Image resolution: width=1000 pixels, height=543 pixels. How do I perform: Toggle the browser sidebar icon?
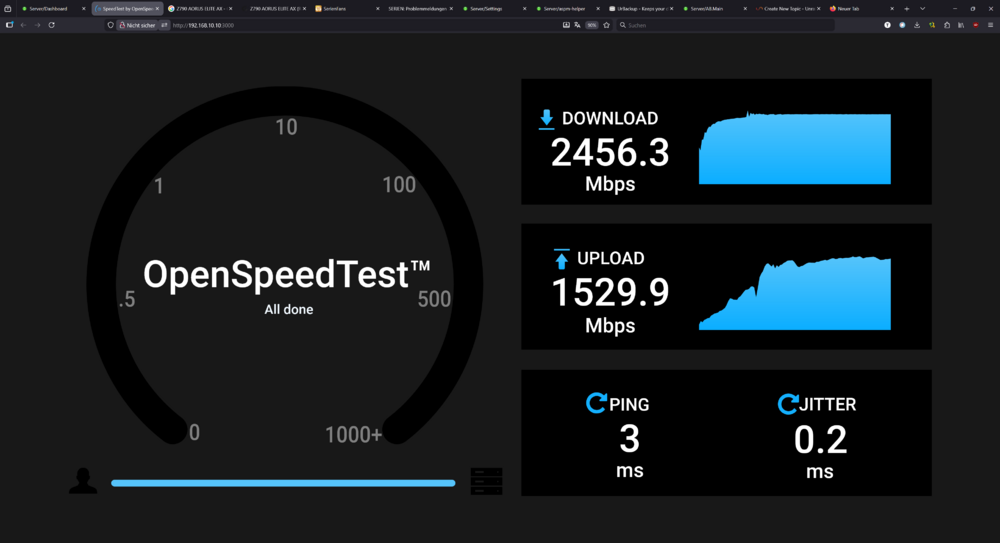pos(10,25)
